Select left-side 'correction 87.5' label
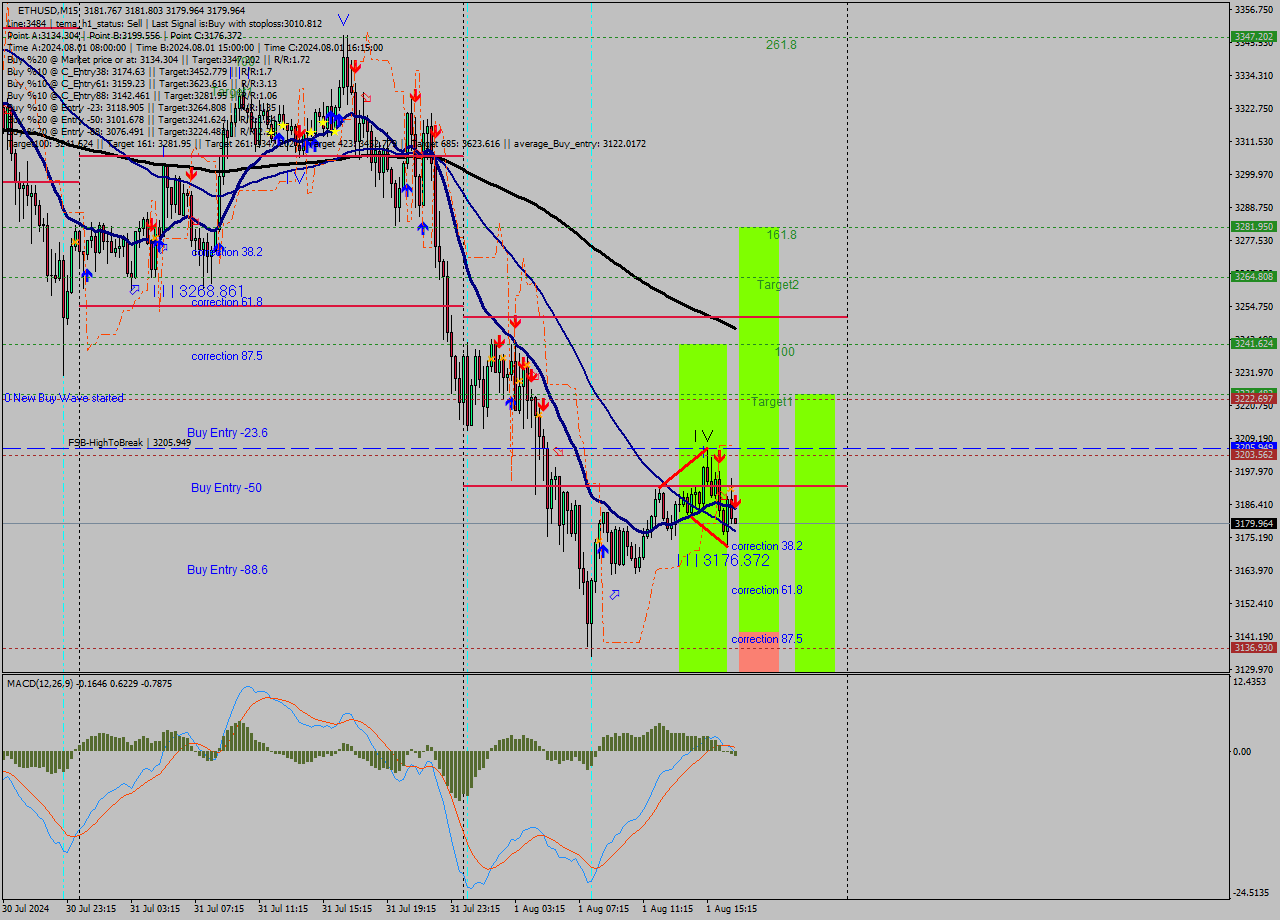Screen dimensions: 1280x920 click(x=229, y=356)
